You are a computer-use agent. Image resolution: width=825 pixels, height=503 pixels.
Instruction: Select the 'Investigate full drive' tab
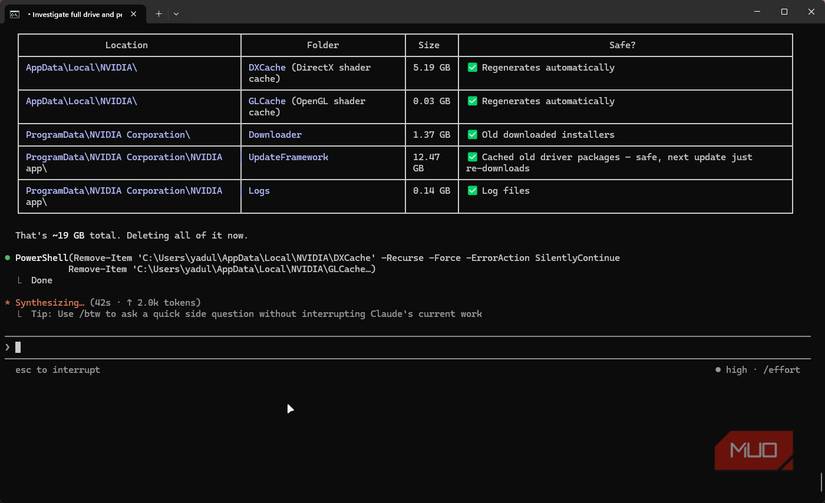[74, 14]
